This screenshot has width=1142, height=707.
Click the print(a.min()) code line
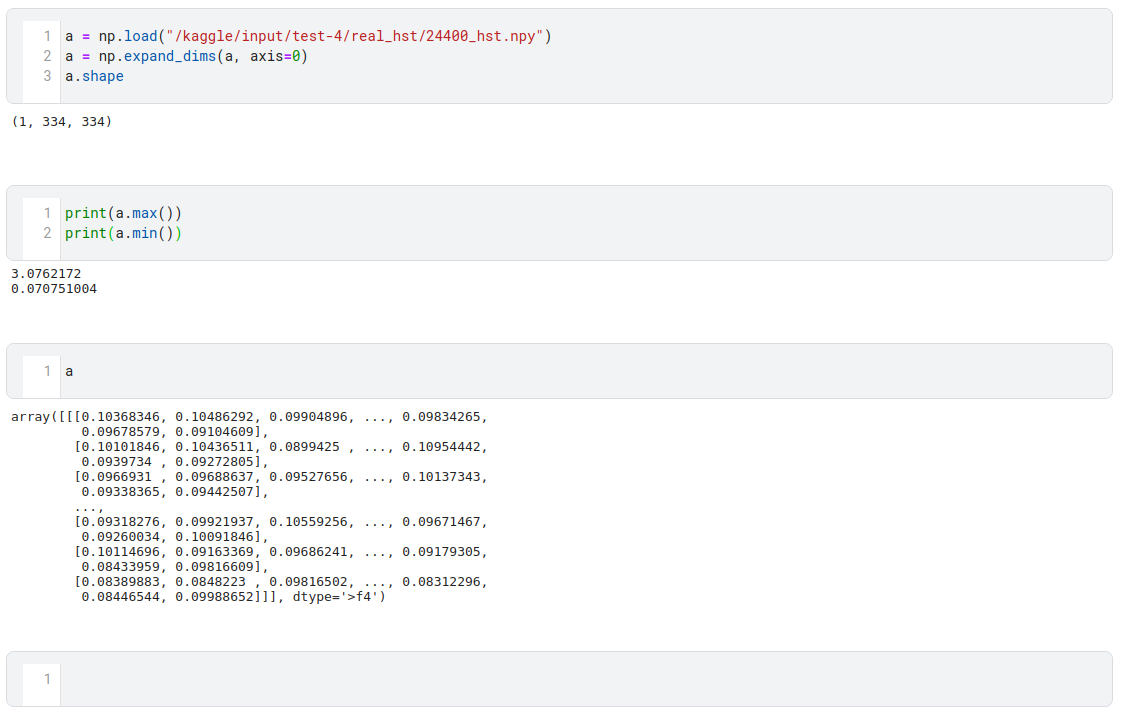(x=123, y=233)
